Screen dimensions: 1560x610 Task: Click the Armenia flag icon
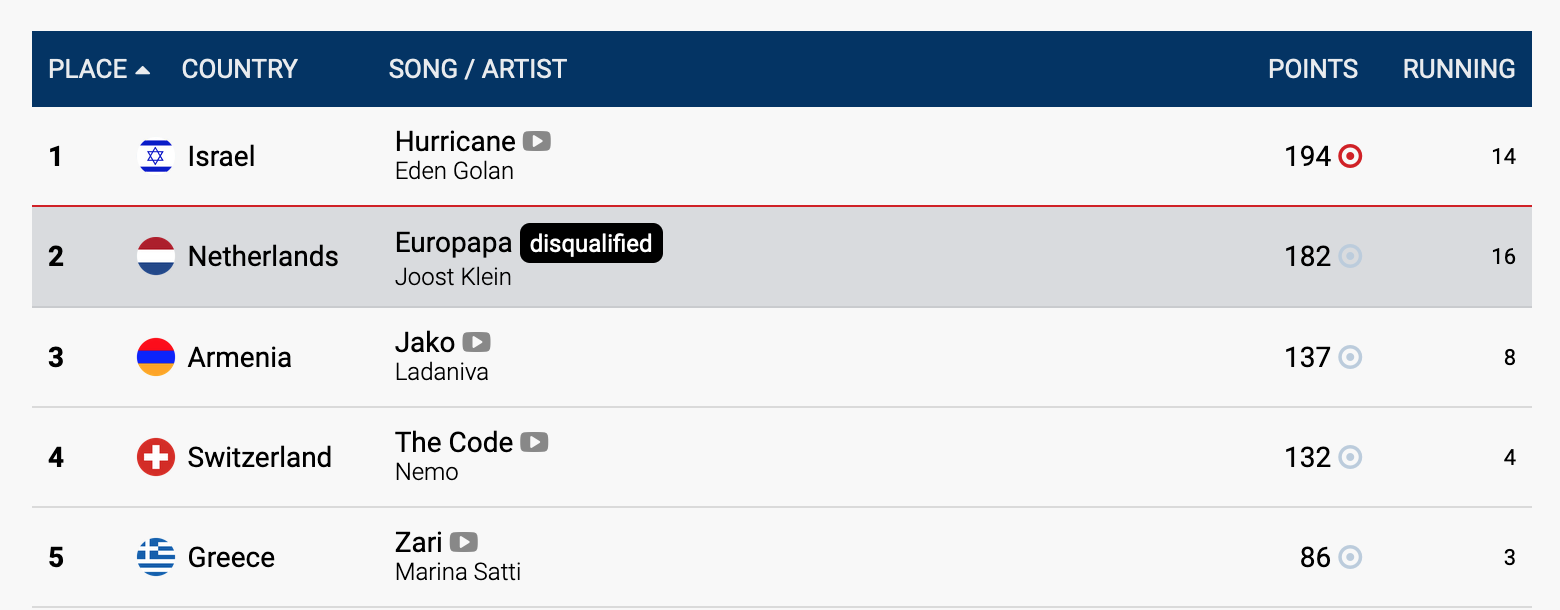coord(156,357)
